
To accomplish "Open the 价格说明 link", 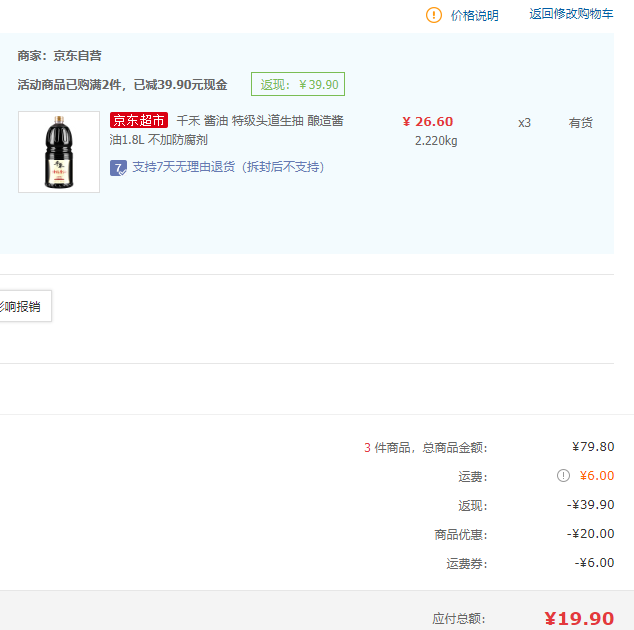I will point(475,15).
